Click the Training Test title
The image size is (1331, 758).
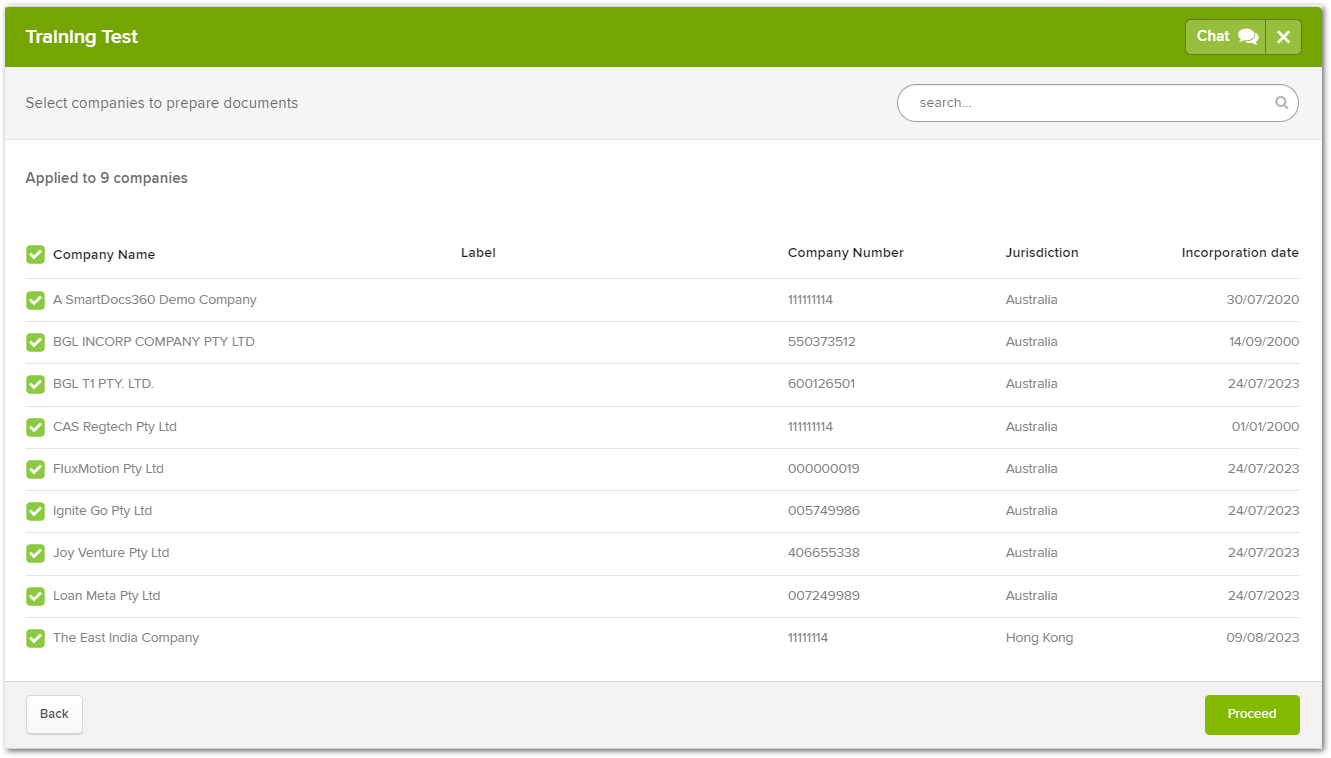point(82,37)
